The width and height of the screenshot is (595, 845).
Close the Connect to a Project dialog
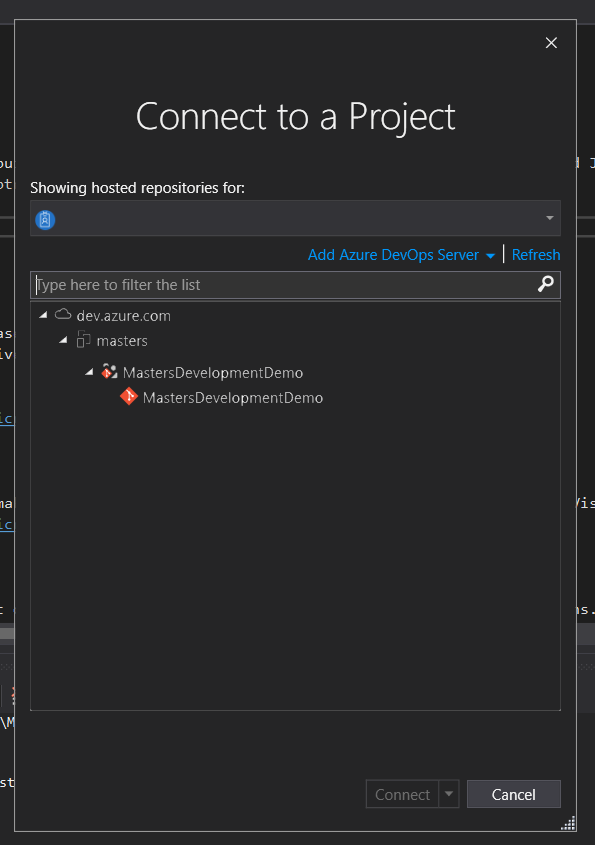coord(551,43)
